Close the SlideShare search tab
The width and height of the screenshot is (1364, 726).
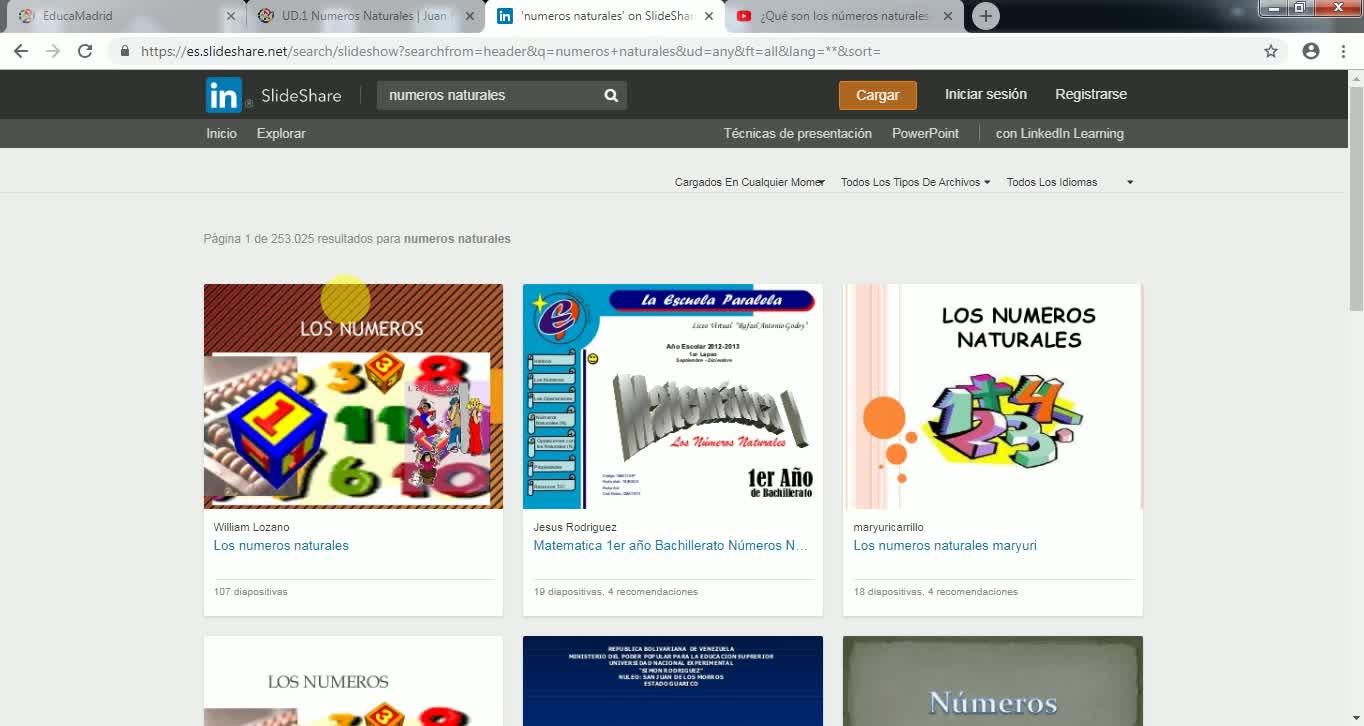pyautogui.click(x=709, y=16)
